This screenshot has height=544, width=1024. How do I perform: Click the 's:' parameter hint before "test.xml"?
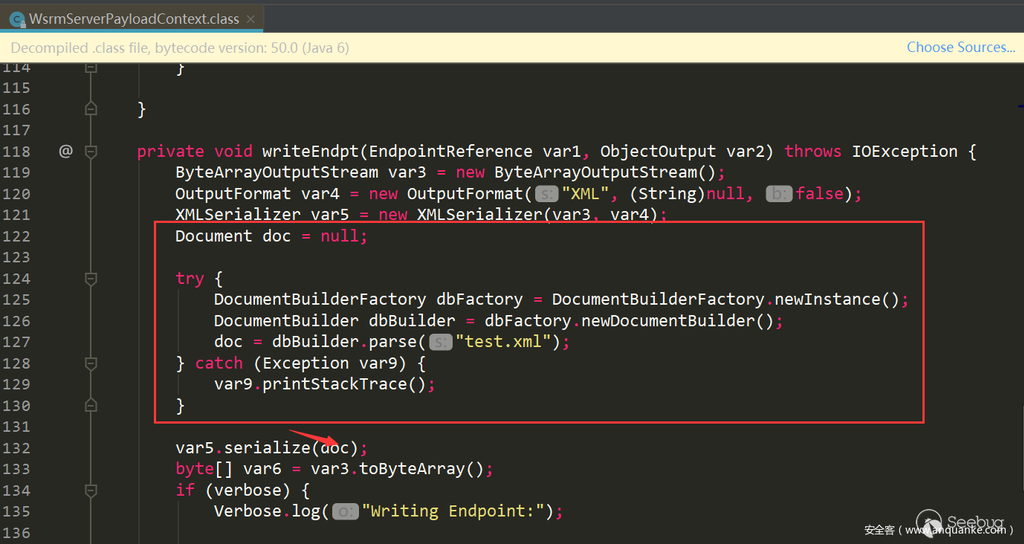click(440, 342)
